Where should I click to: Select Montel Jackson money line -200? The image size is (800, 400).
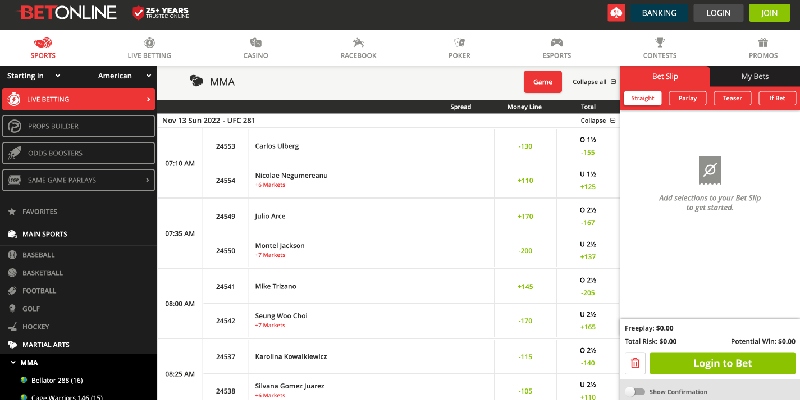point(525,251)
